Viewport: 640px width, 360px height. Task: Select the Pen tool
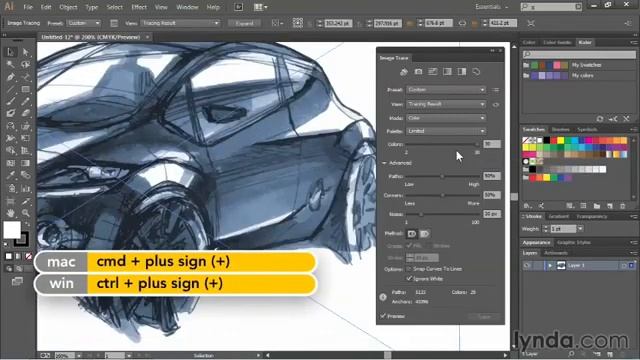pyautogui.click(x=11, y=77)
